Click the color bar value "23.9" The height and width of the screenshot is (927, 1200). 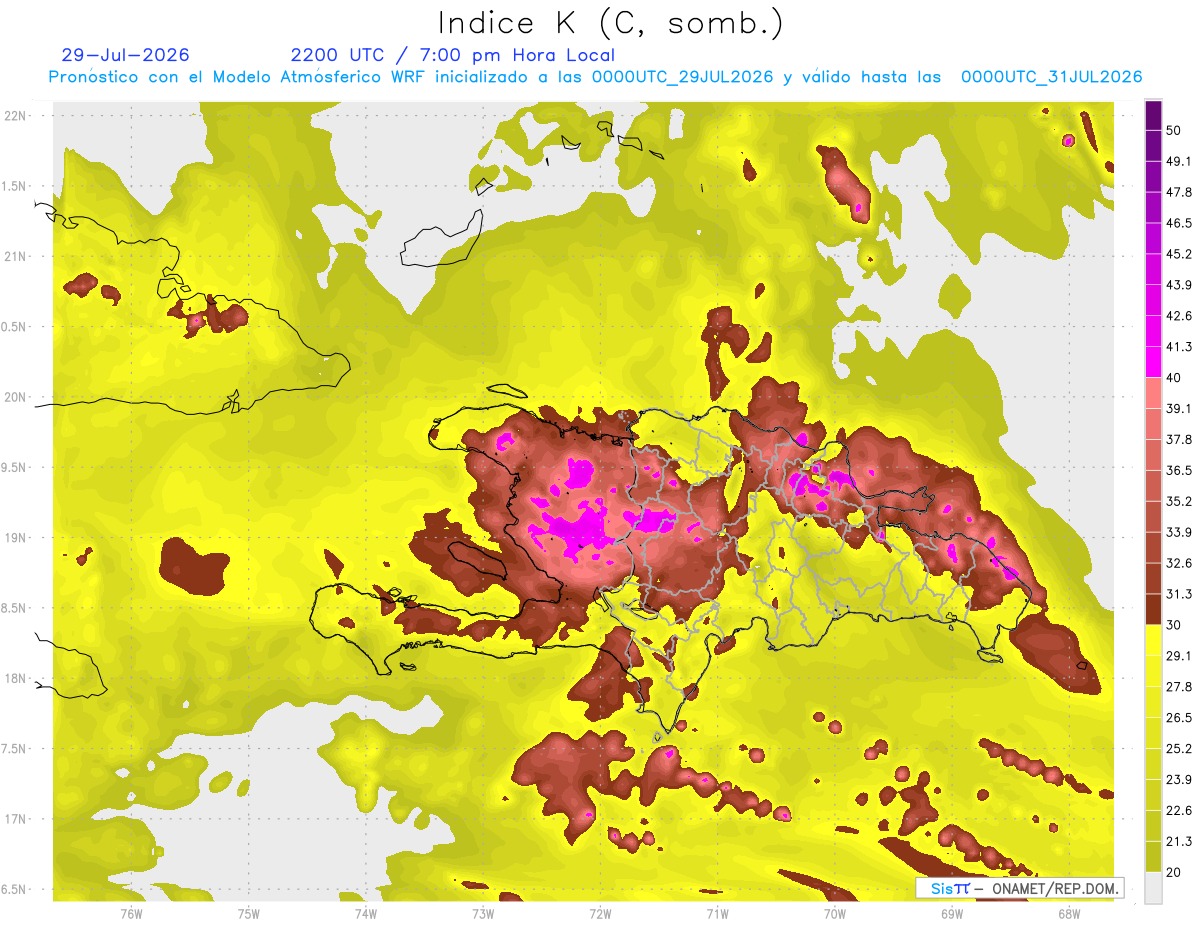1179,780
